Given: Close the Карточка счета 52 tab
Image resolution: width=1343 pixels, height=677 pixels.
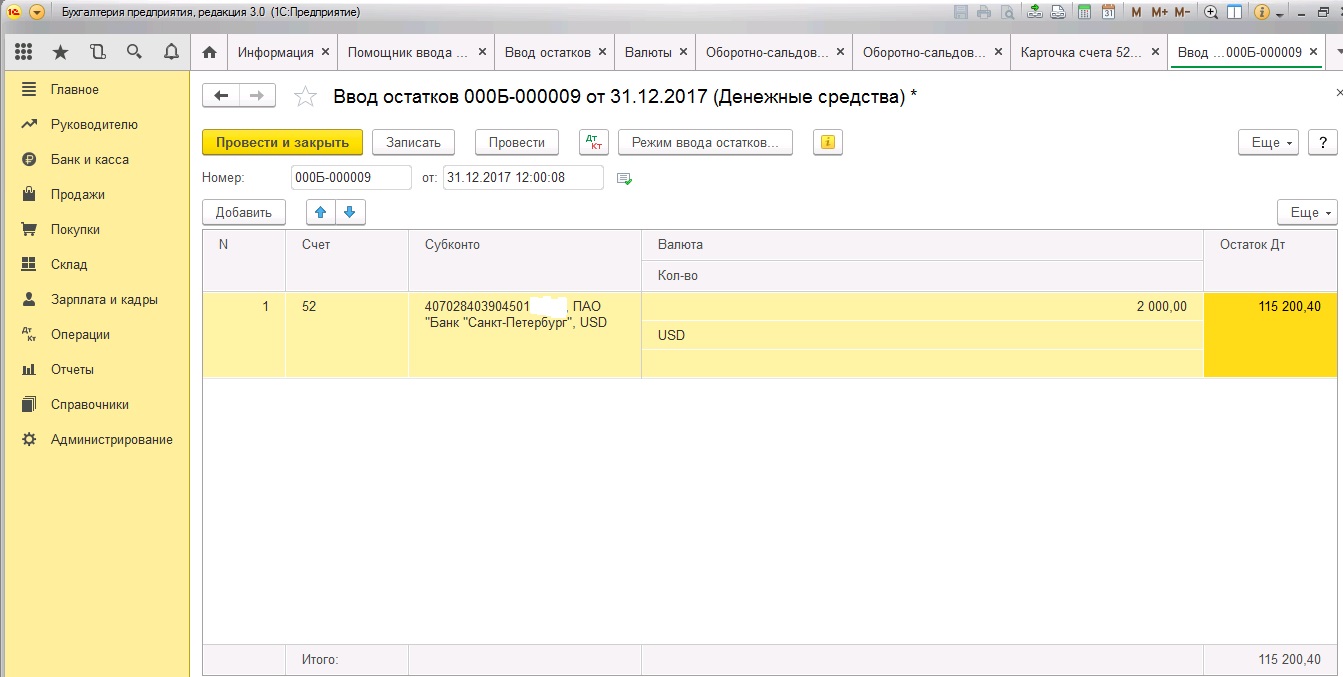Looking at the screenshot, I should pyautogui.click(x=1155, y=52).
